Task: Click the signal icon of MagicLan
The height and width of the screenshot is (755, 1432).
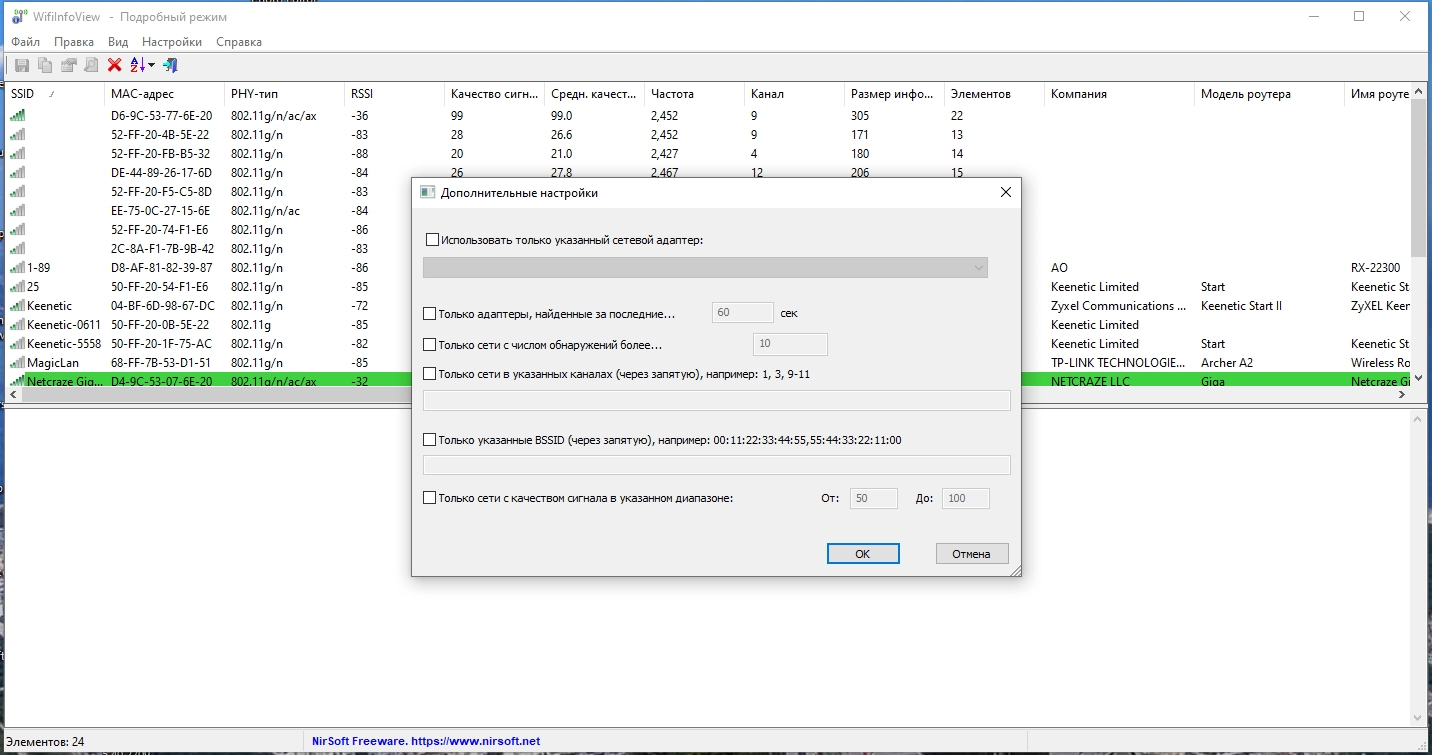Action: point(18,363)
